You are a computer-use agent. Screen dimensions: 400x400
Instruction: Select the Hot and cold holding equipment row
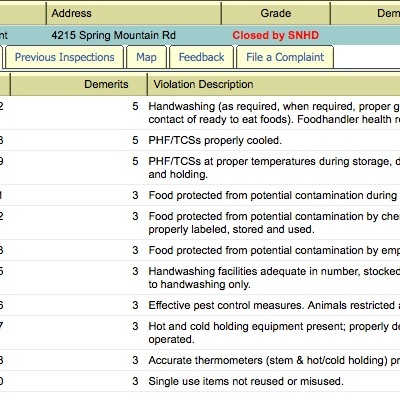point(200,333)
